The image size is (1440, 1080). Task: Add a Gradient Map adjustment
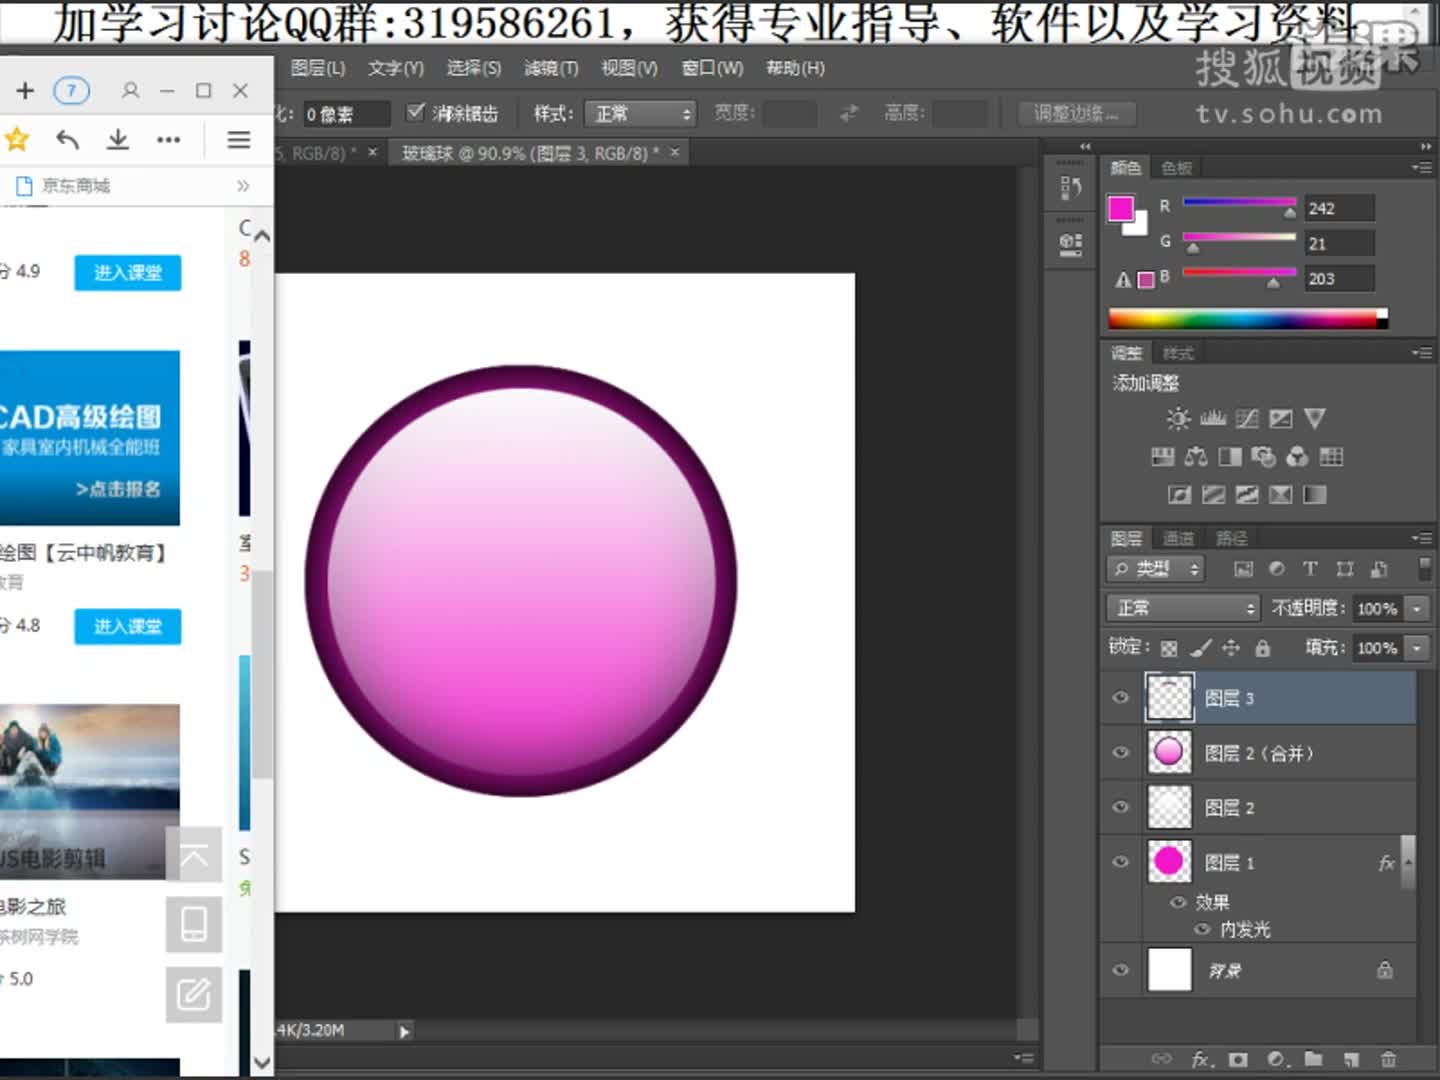tap(1315, 494)
